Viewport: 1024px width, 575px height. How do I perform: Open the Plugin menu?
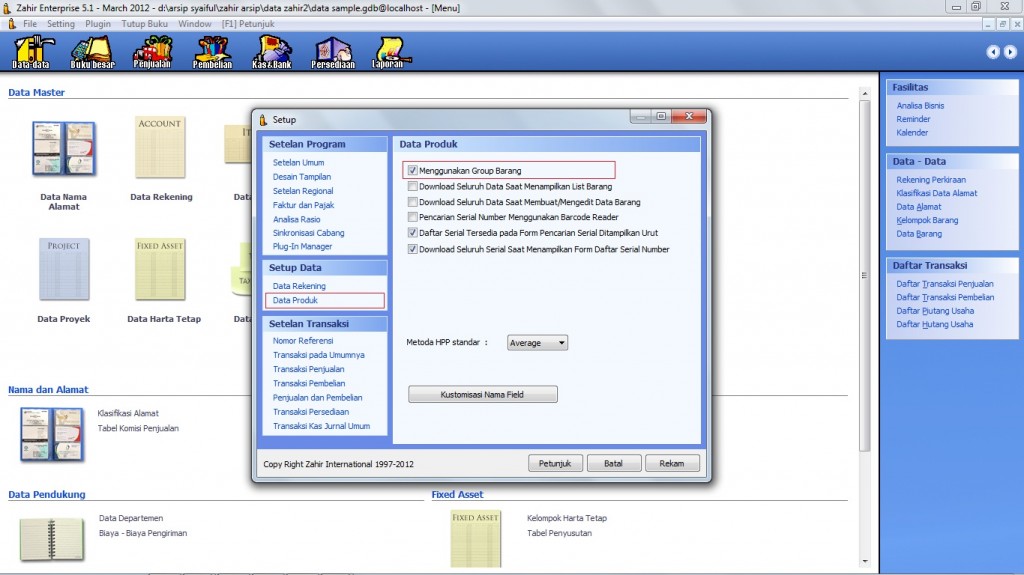click(98, 23)
